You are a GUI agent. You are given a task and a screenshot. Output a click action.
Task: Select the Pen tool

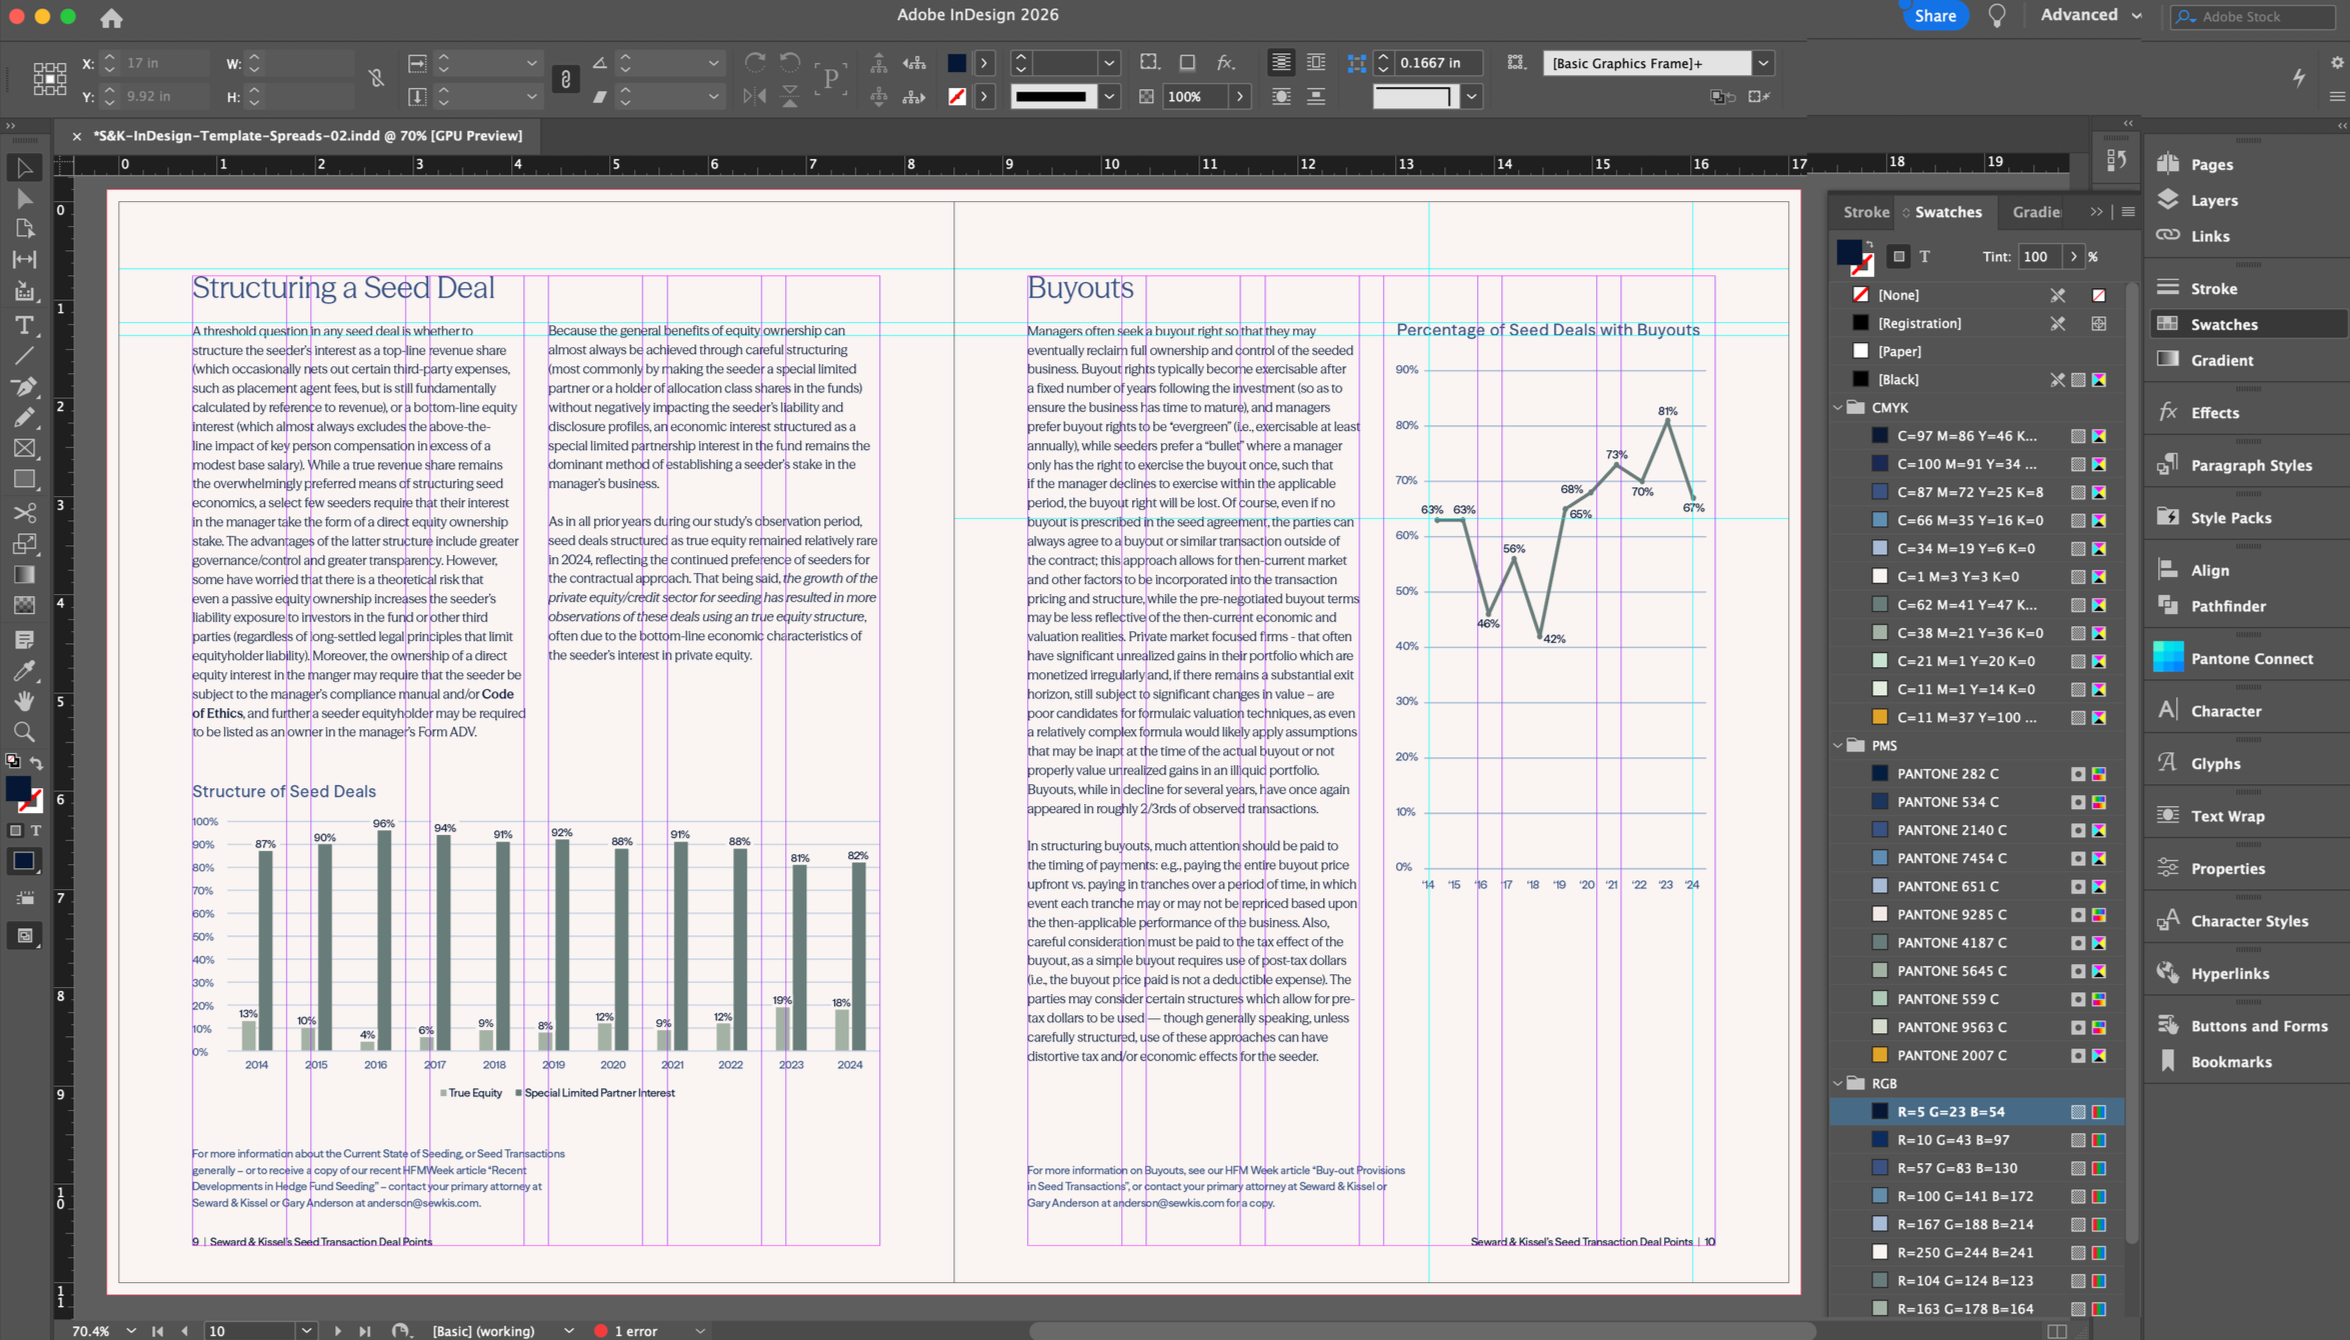(x=24, y=387)
